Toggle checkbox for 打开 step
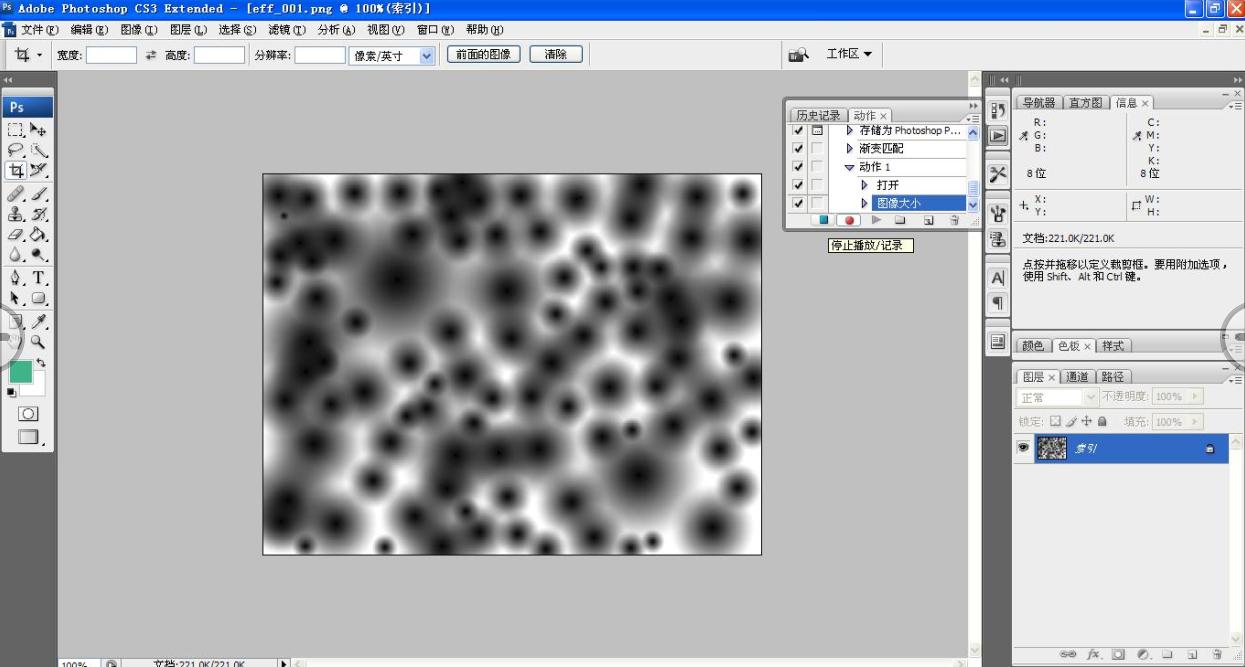The width and height of the screenshot is (1245, 667). pos(798,185)
